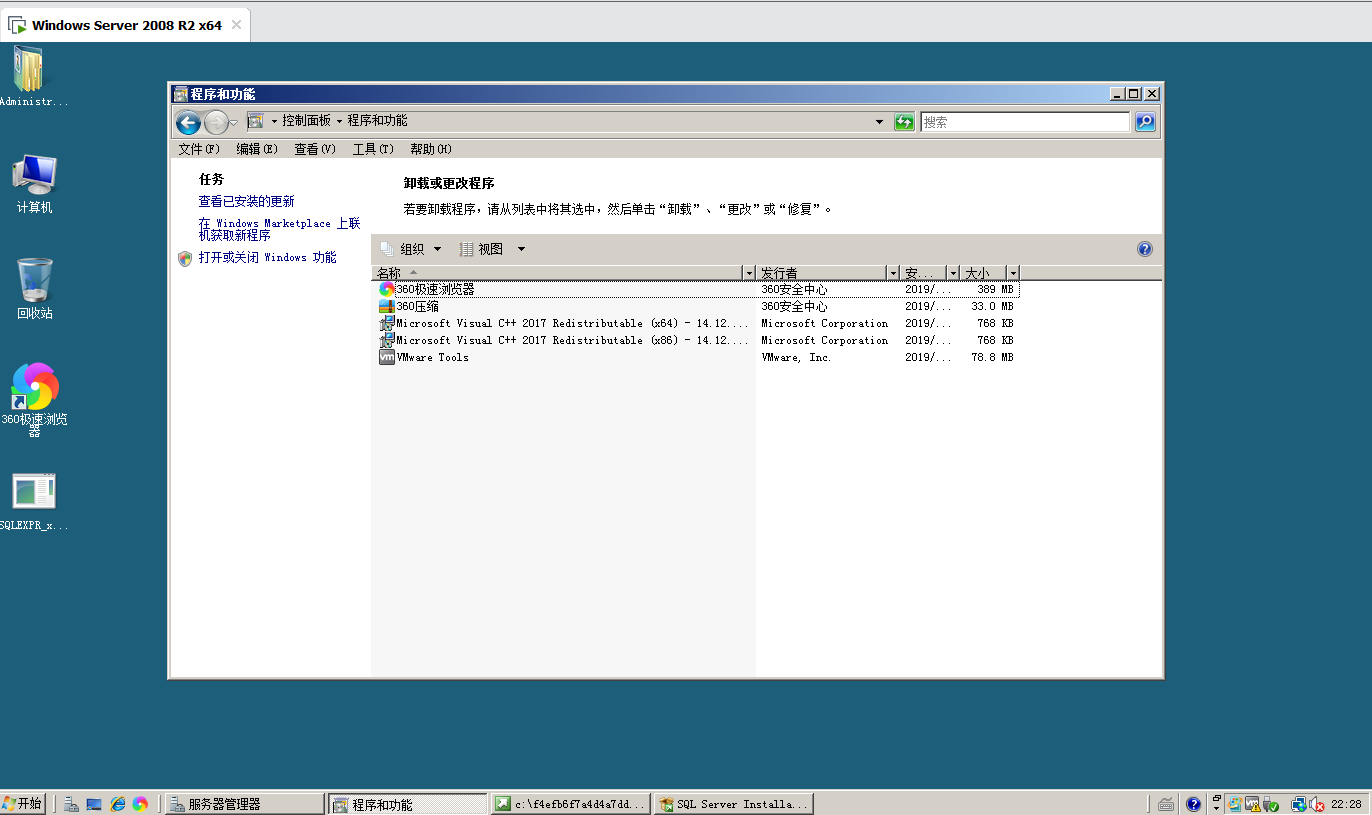Click the Windows Update tray icon
Image resolution: width=1372 pixels, height=815 pixels.
tap(1236, 804)
